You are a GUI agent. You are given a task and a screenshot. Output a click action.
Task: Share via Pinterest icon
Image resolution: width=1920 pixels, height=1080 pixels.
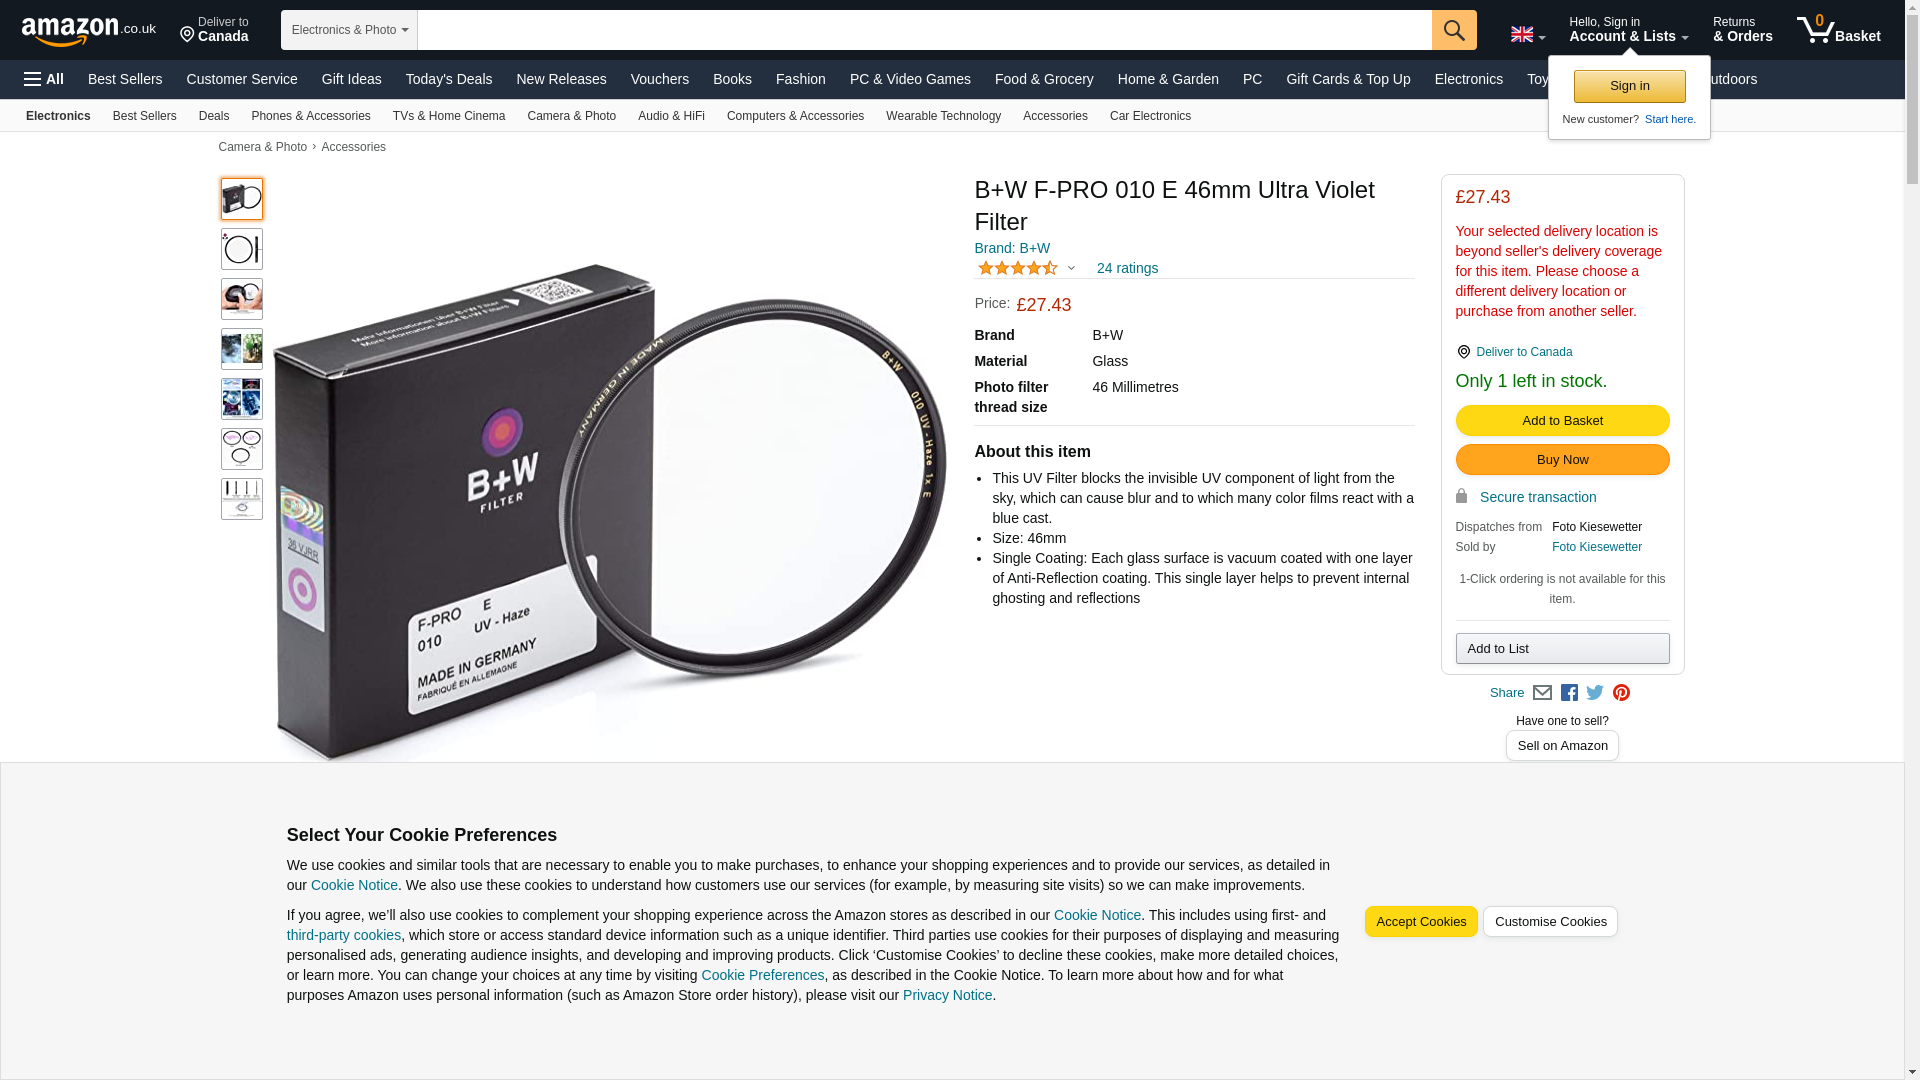1621,693
